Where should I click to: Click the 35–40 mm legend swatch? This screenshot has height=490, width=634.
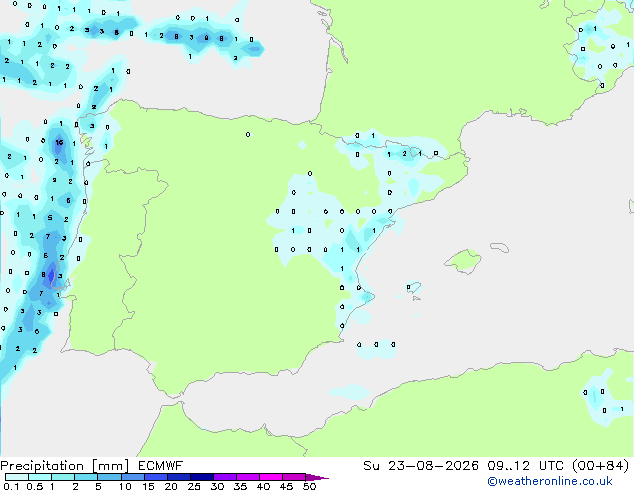[x=247, y=477]
